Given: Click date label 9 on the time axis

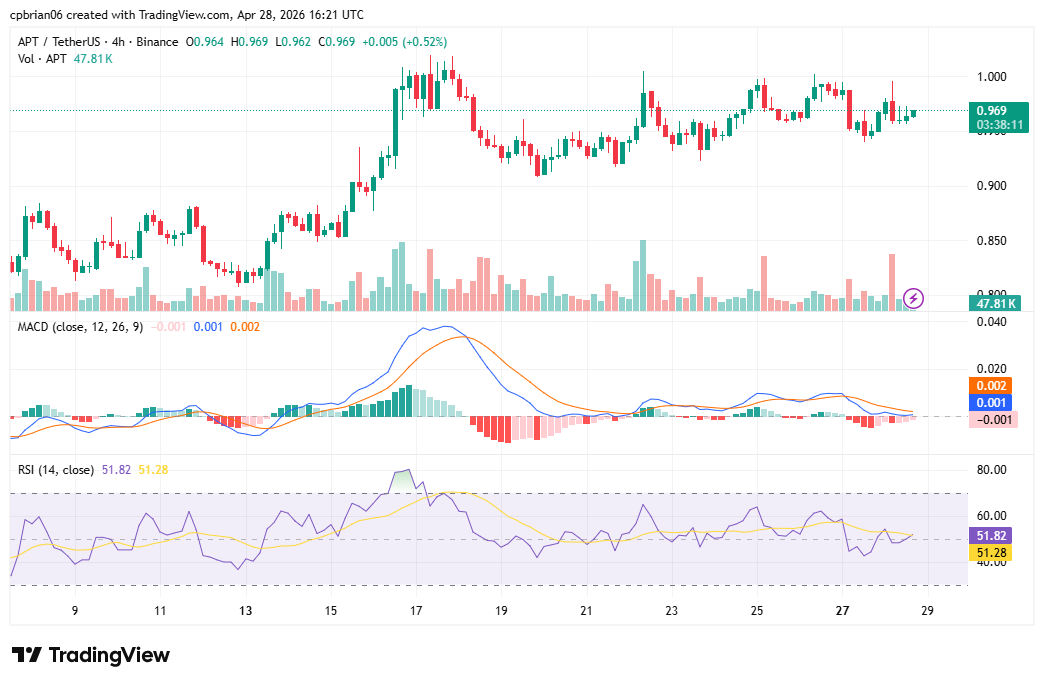Looking at the screenshot, I should click(75, 611).
